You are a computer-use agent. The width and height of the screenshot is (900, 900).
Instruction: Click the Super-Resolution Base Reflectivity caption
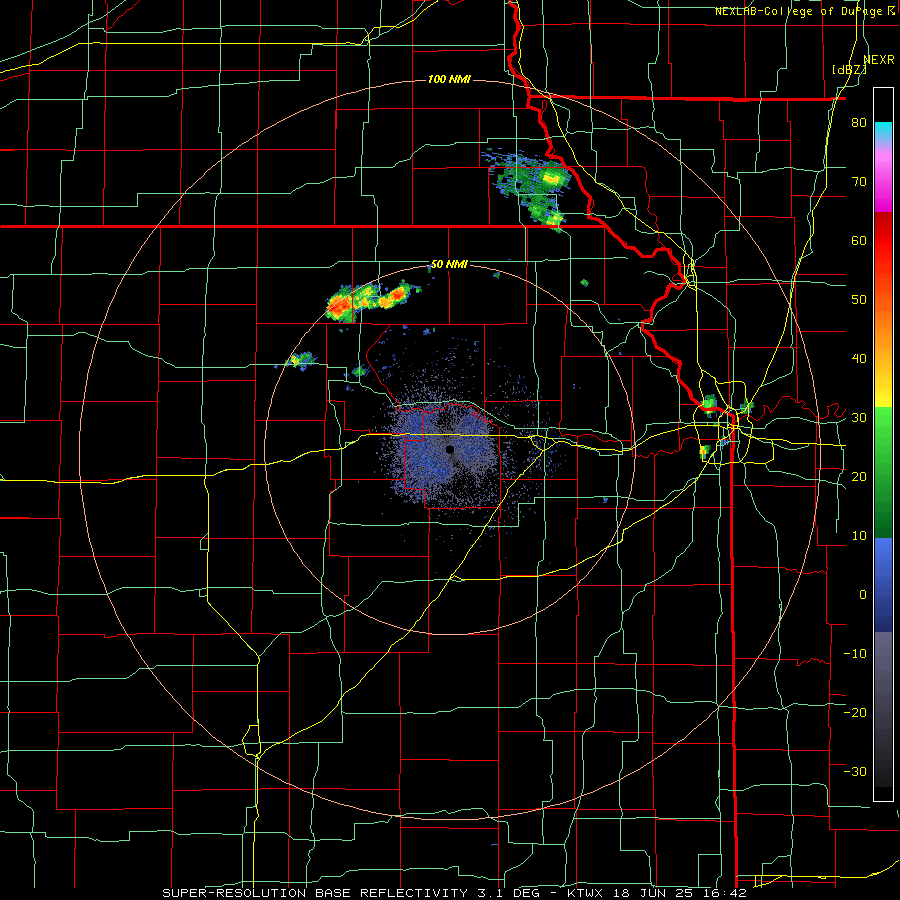[x=455, y=893]
